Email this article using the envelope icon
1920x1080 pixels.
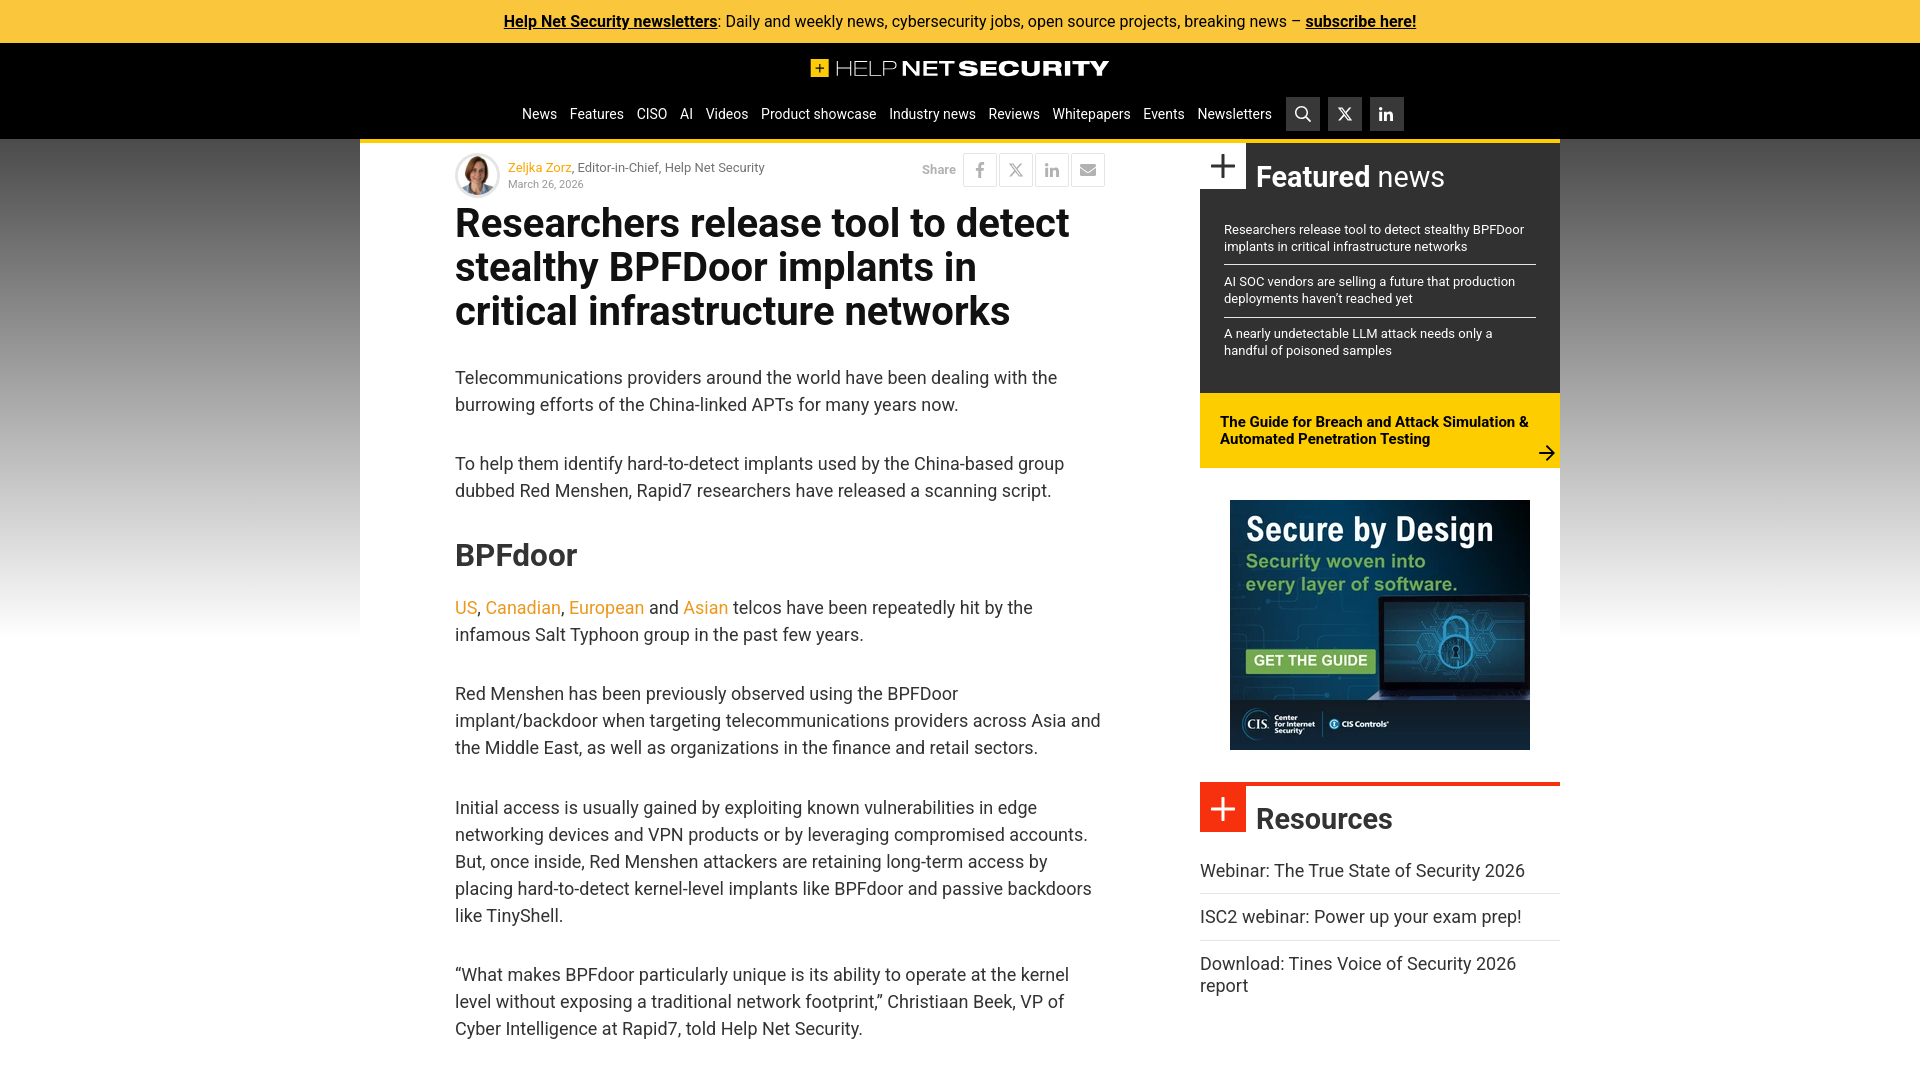(1088, 170)
